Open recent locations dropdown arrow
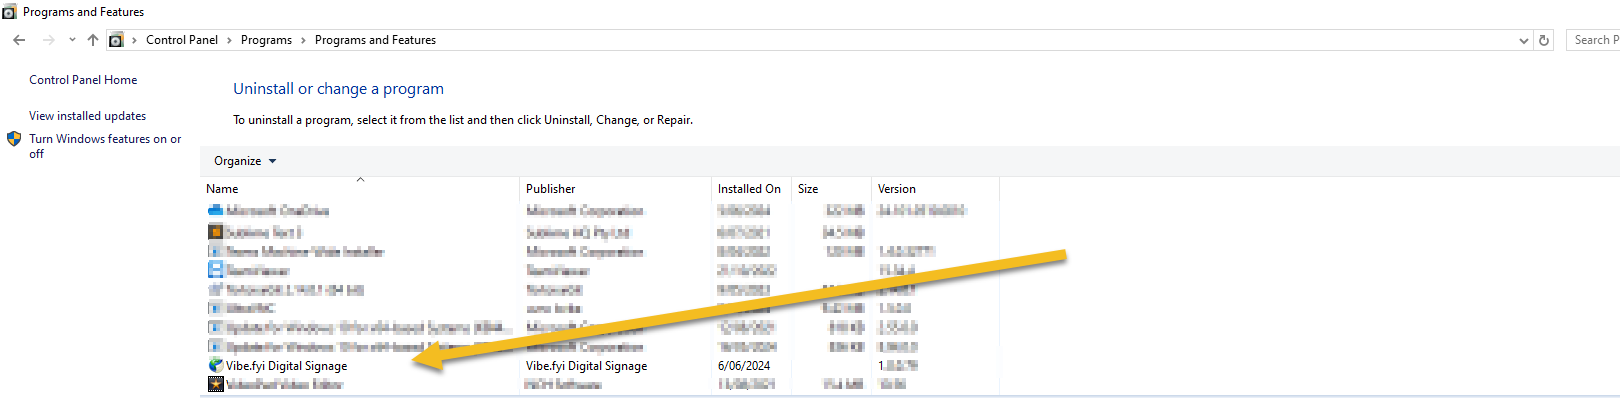The width and height of the screenshot is (1620, 398). [72, 40]
